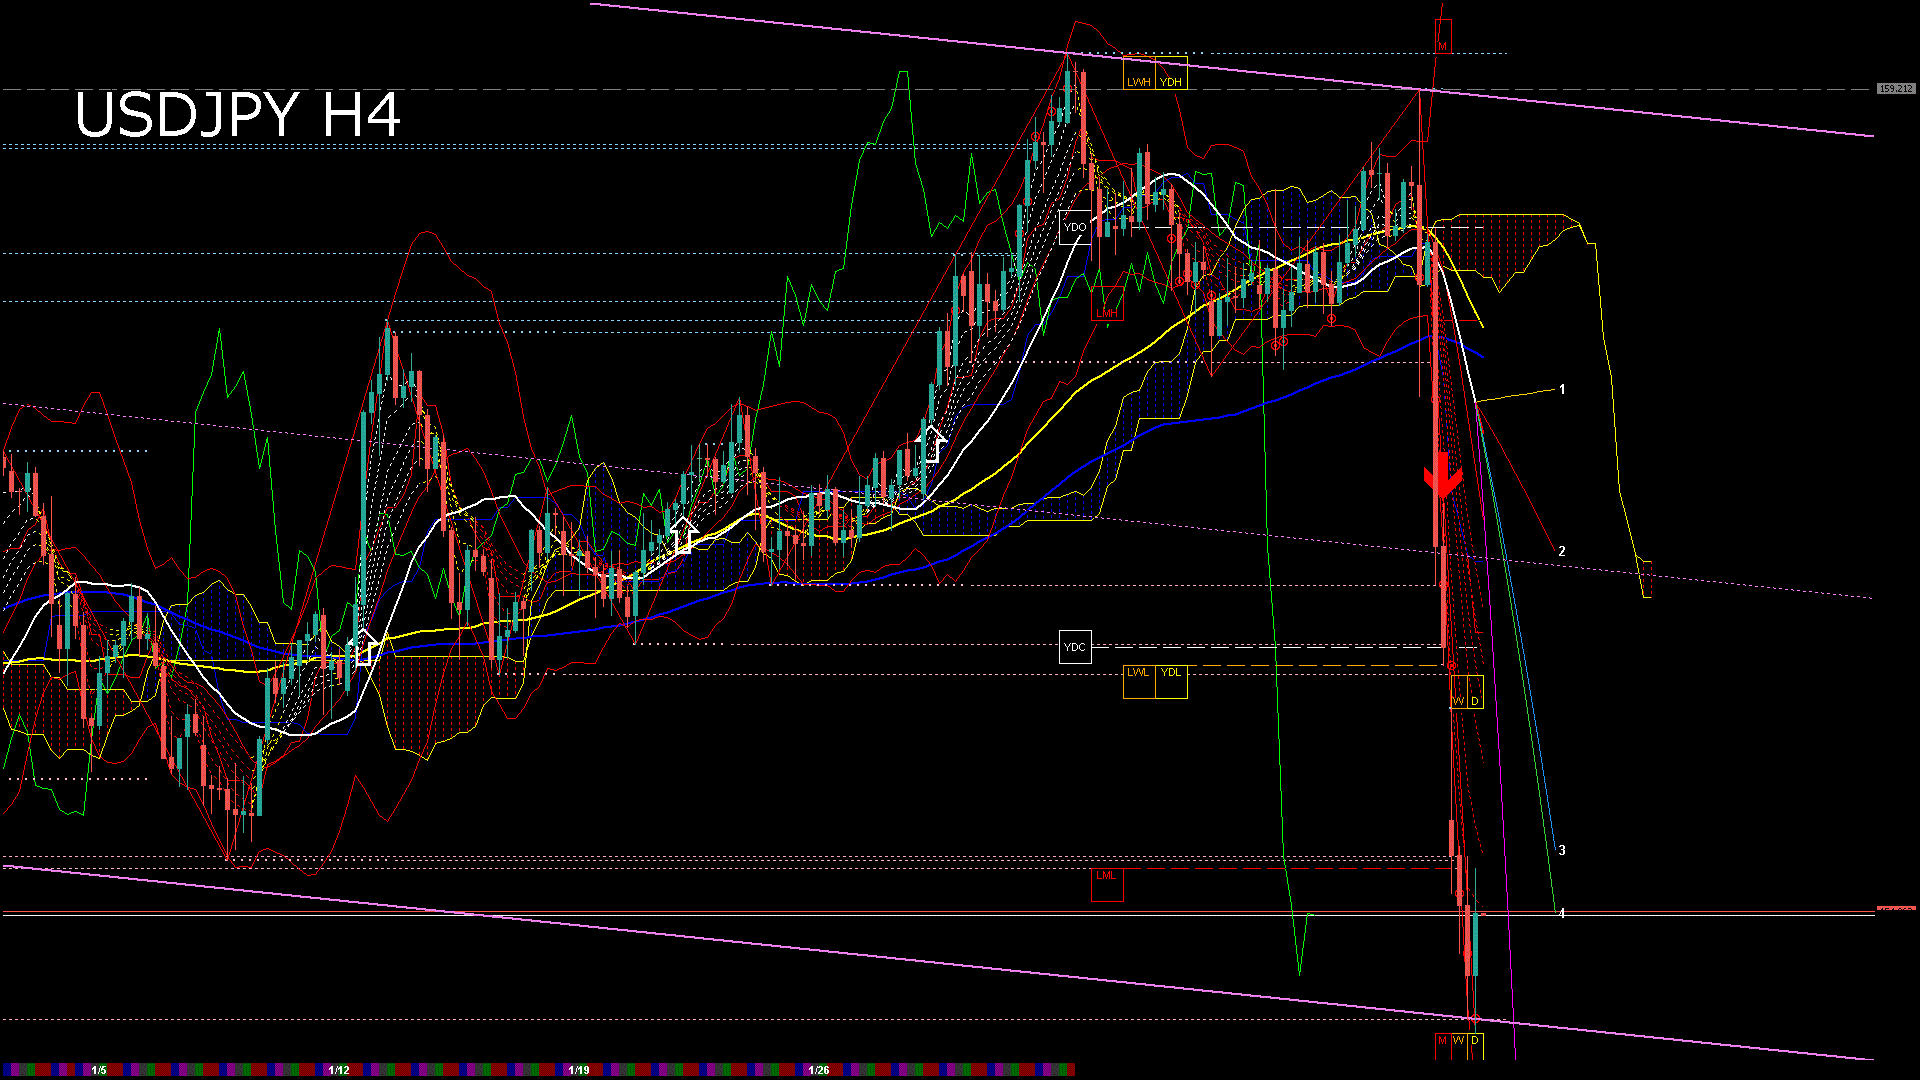Select the white YDC label box
The height and width of the screenshot is (1080, 1920).
[x=1075, y=647]
